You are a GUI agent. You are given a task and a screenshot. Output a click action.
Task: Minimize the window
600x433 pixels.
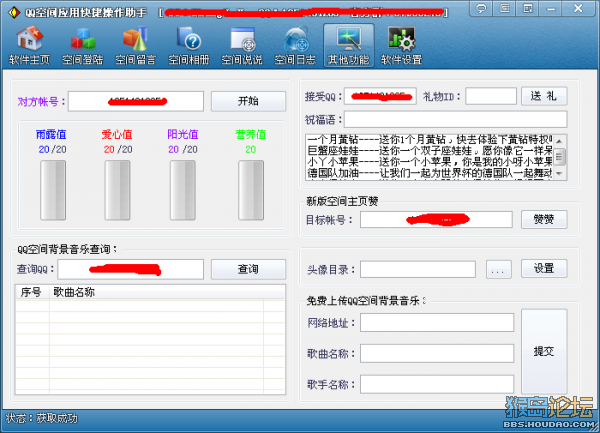(551, 8)
